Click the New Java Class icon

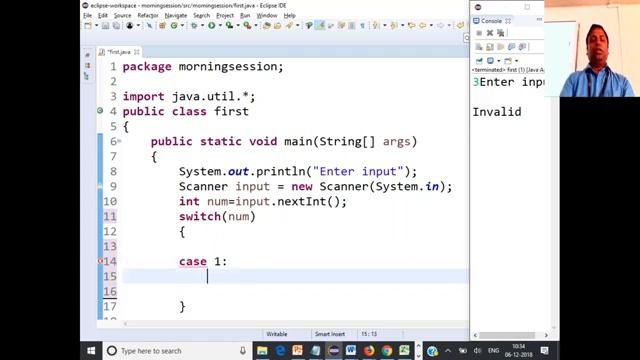(x=174, y=26)
